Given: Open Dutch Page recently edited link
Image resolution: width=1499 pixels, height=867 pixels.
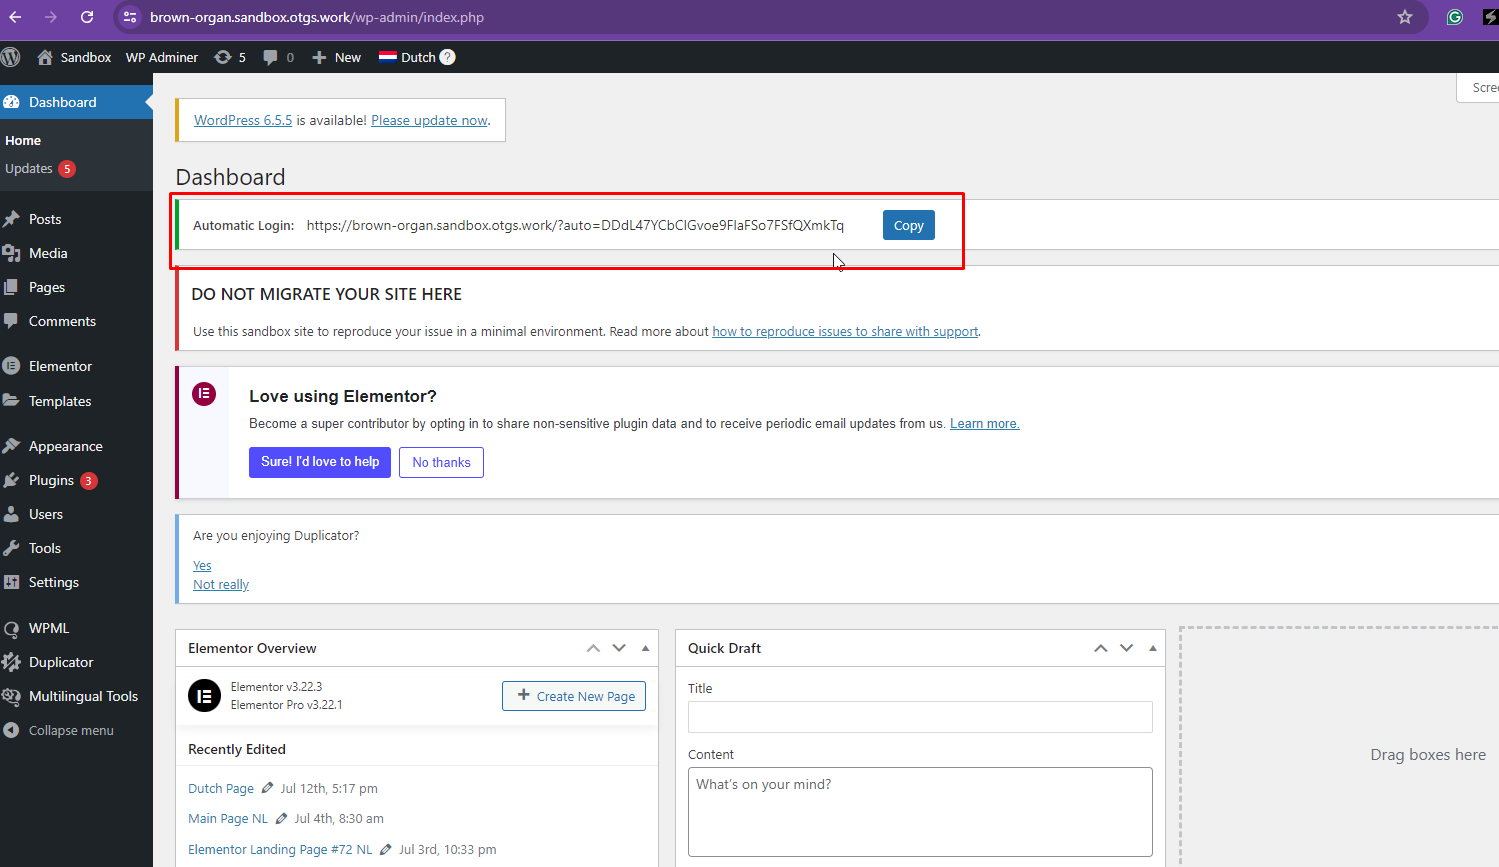Looking at the screenshot, I should pyautogui.click(x=221, y=788).
